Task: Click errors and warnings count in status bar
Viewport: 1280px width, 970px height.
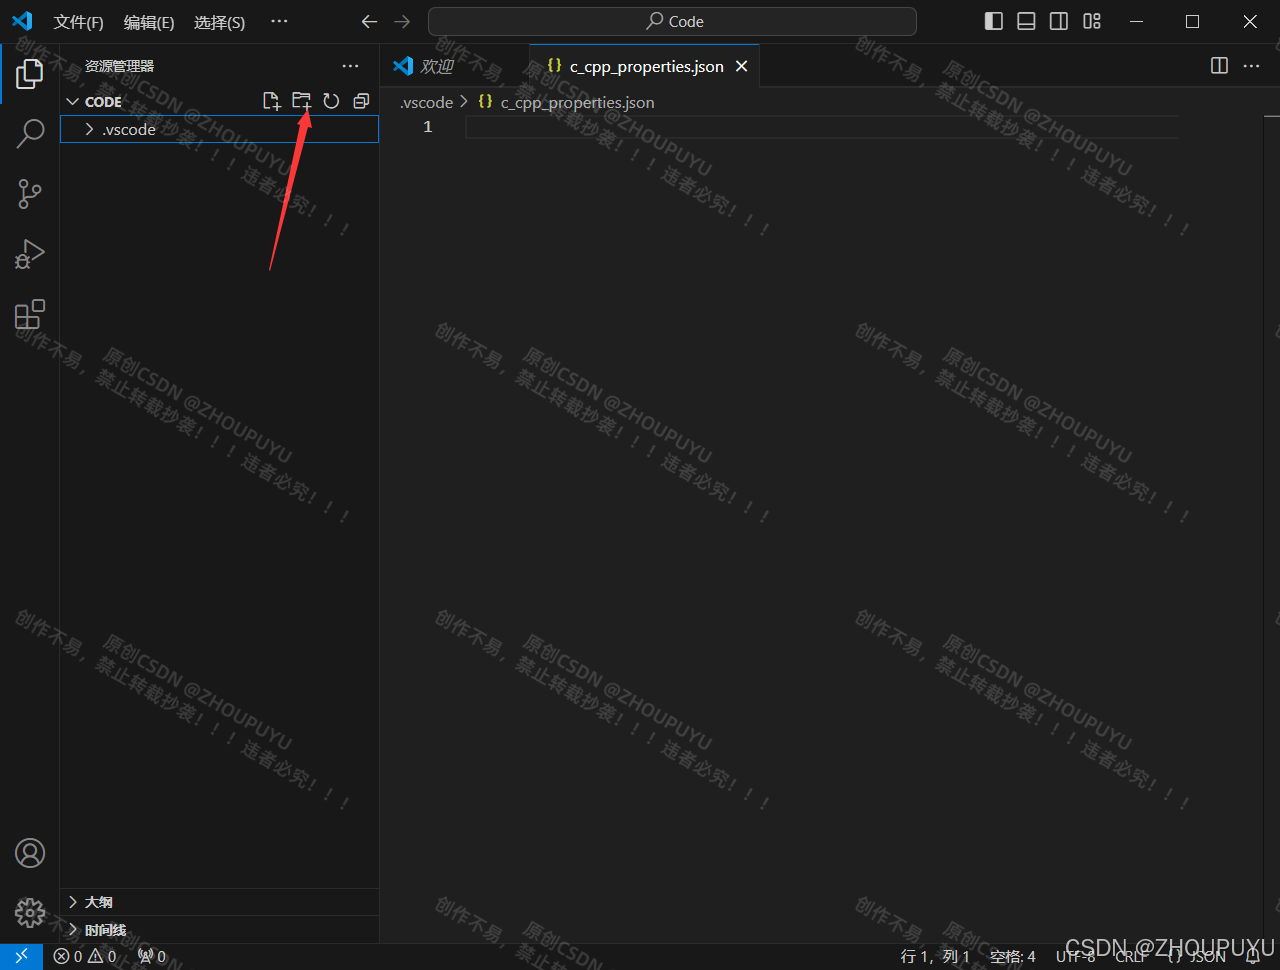Action: (x=85, y=957)
